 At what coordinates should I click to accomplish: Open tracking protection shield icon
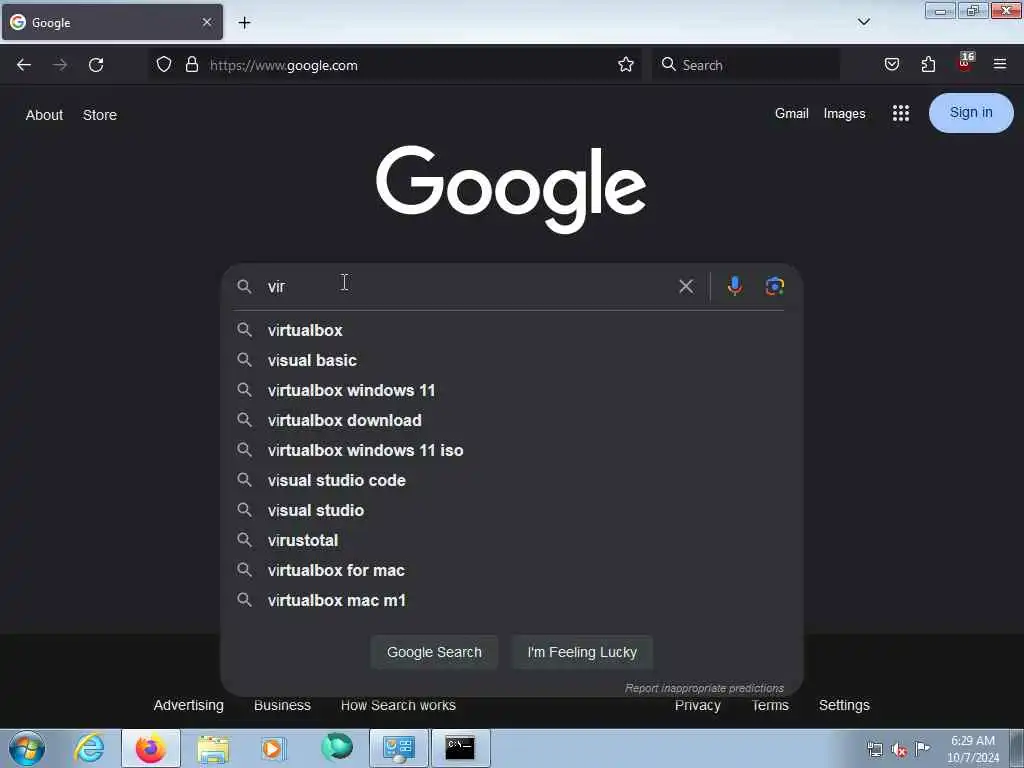coord(164,65)
